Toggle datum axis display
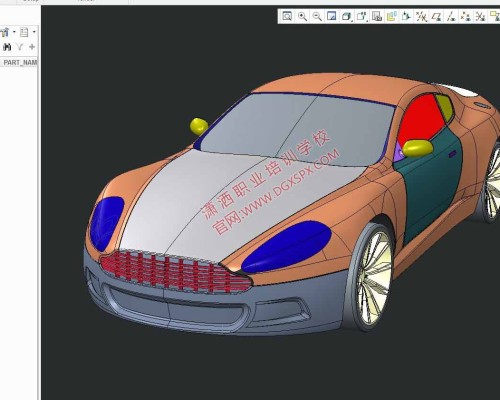The width and height of the screenshot is (500, 400). click(x=451, y=16)
